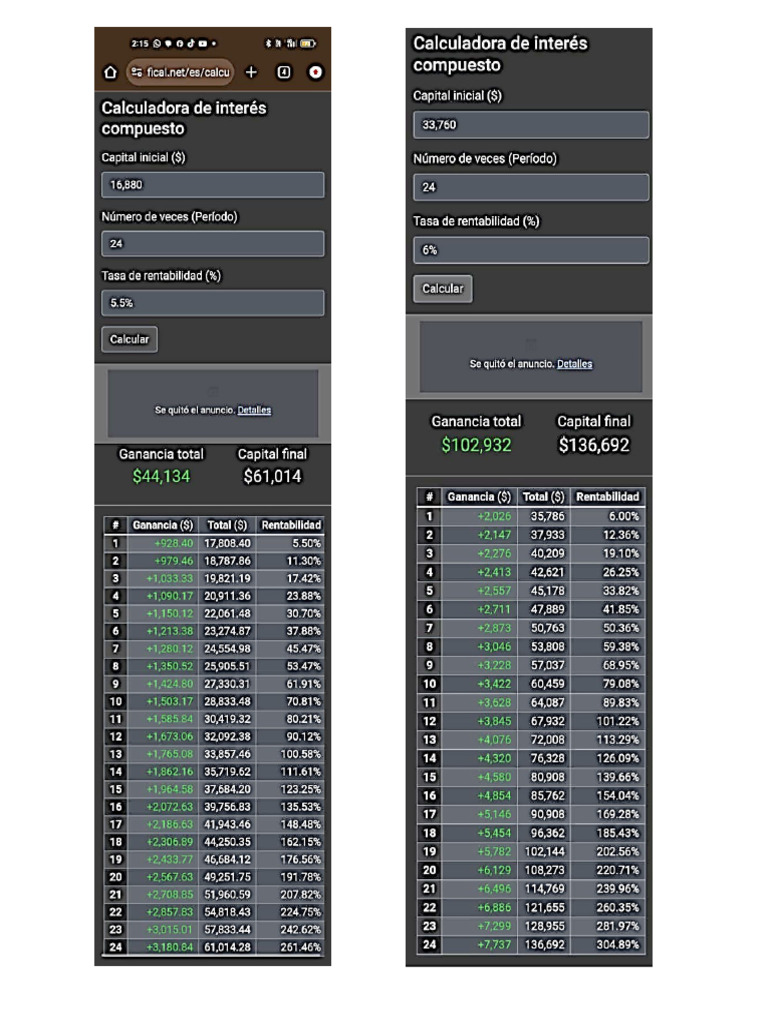This screenshot has width=768, height=1024.
Task: Click the fical.net address bar URL
Action: click(188, 72)
